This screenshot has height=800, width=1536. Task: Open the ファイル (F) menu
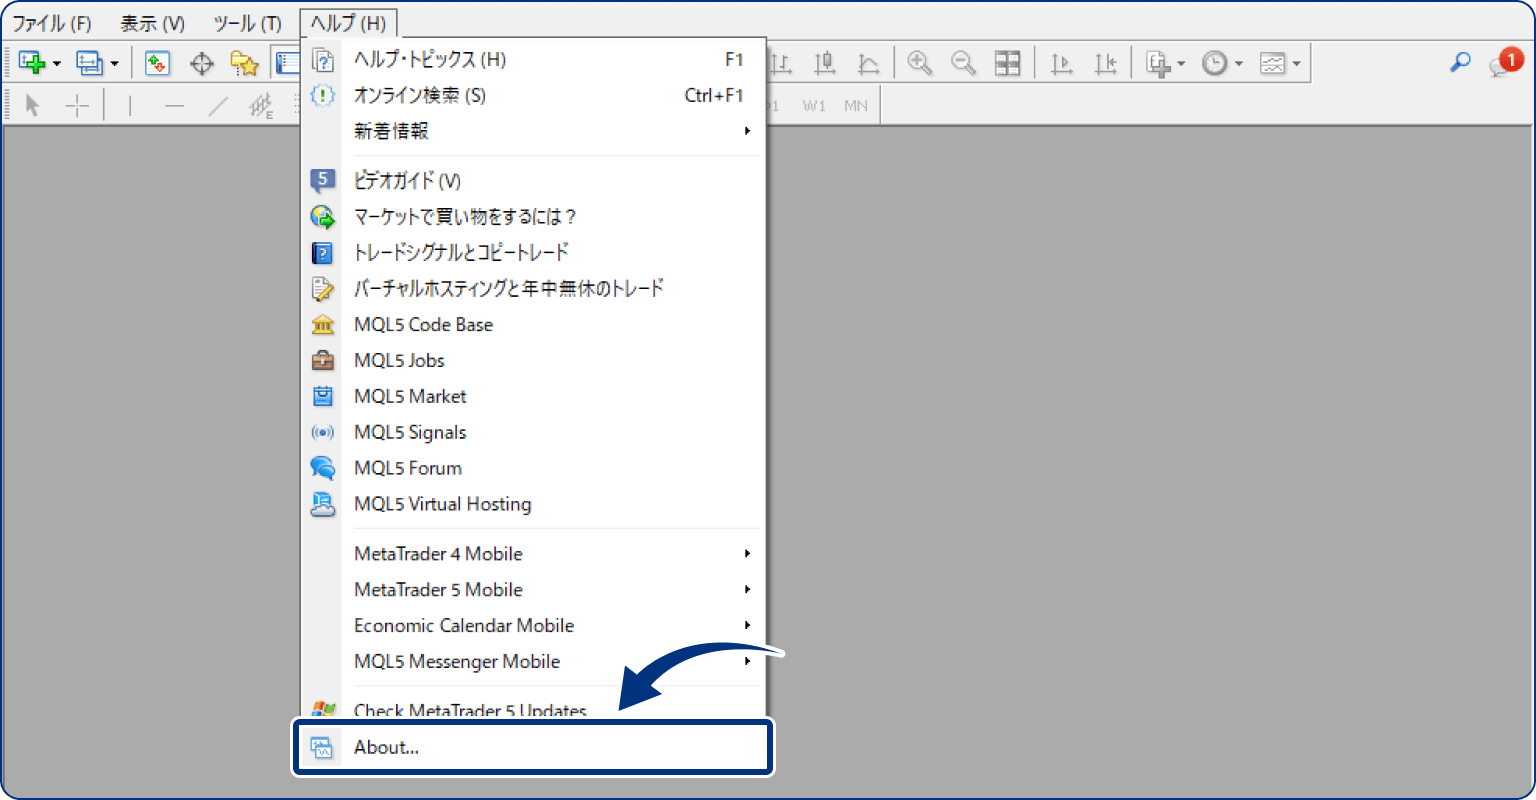tap(52, 23)
